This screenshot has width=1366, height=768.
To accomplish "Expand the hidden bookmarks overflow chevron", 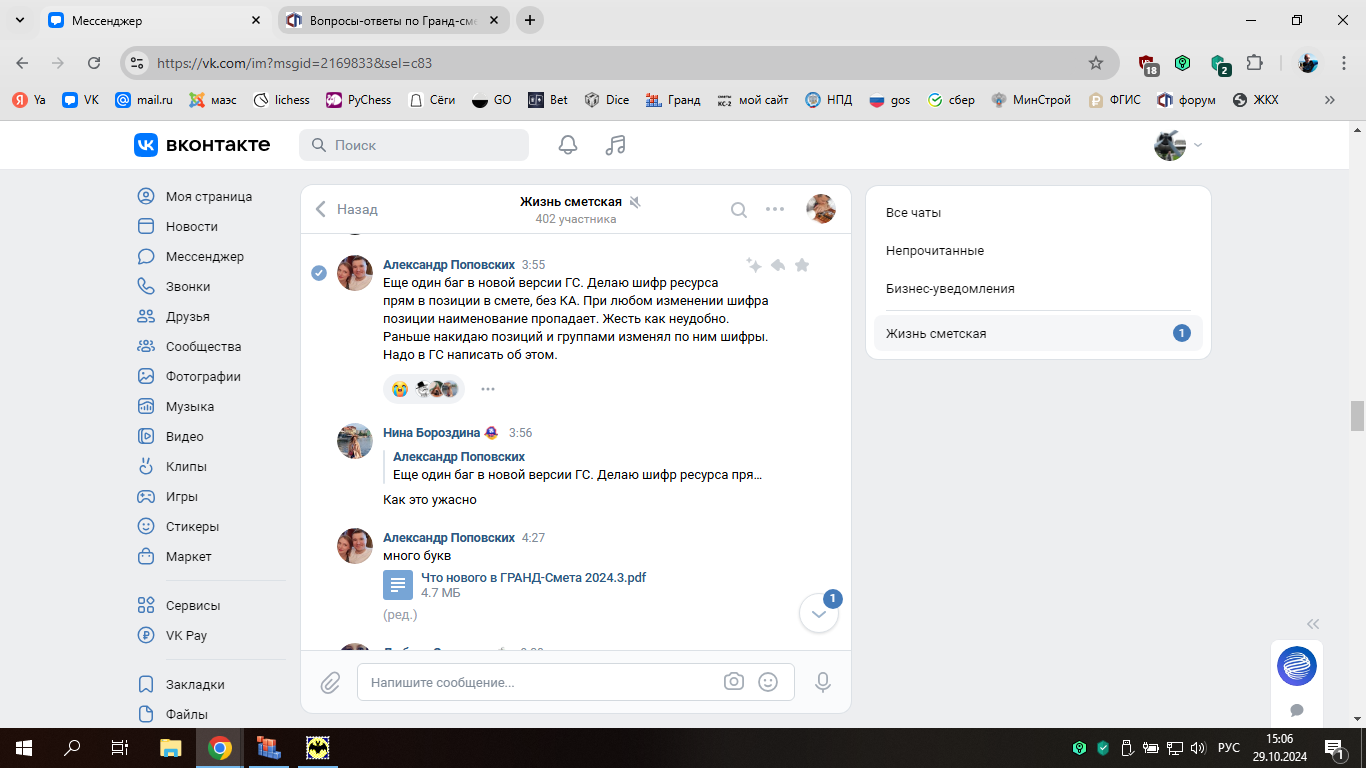I will pyautogui.click(x=1330, y=100).
